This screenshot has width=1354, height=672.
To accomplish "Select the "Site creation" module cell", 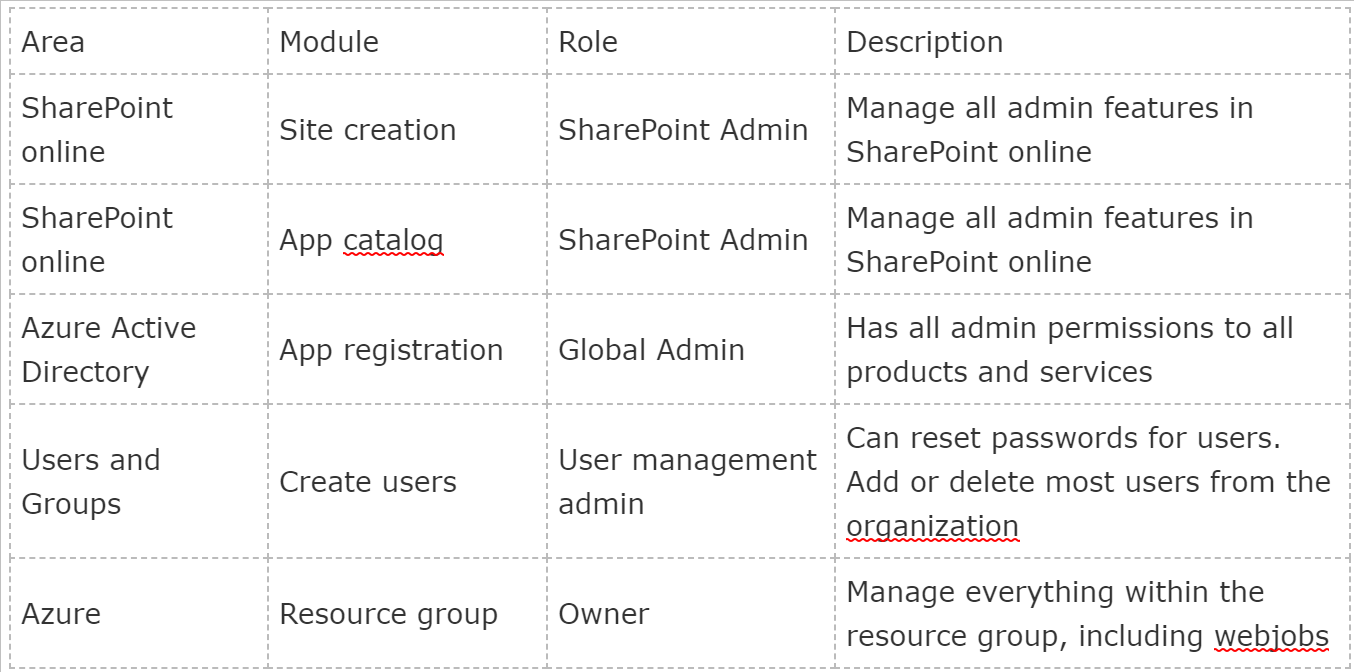I will (x=407, y=130).
